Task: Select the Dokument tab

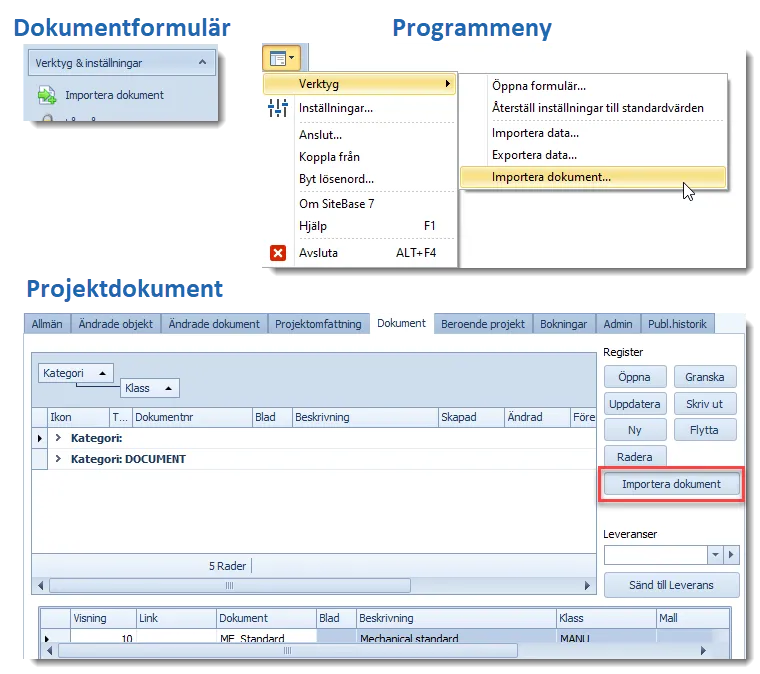Action: [x=401, y=323]
